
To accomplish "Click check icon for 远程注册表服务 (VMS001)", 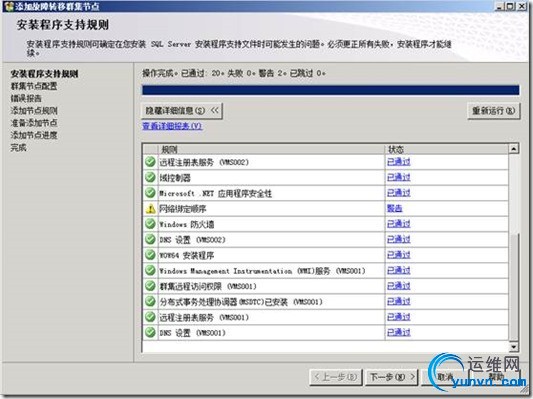I will pos(150,317).
